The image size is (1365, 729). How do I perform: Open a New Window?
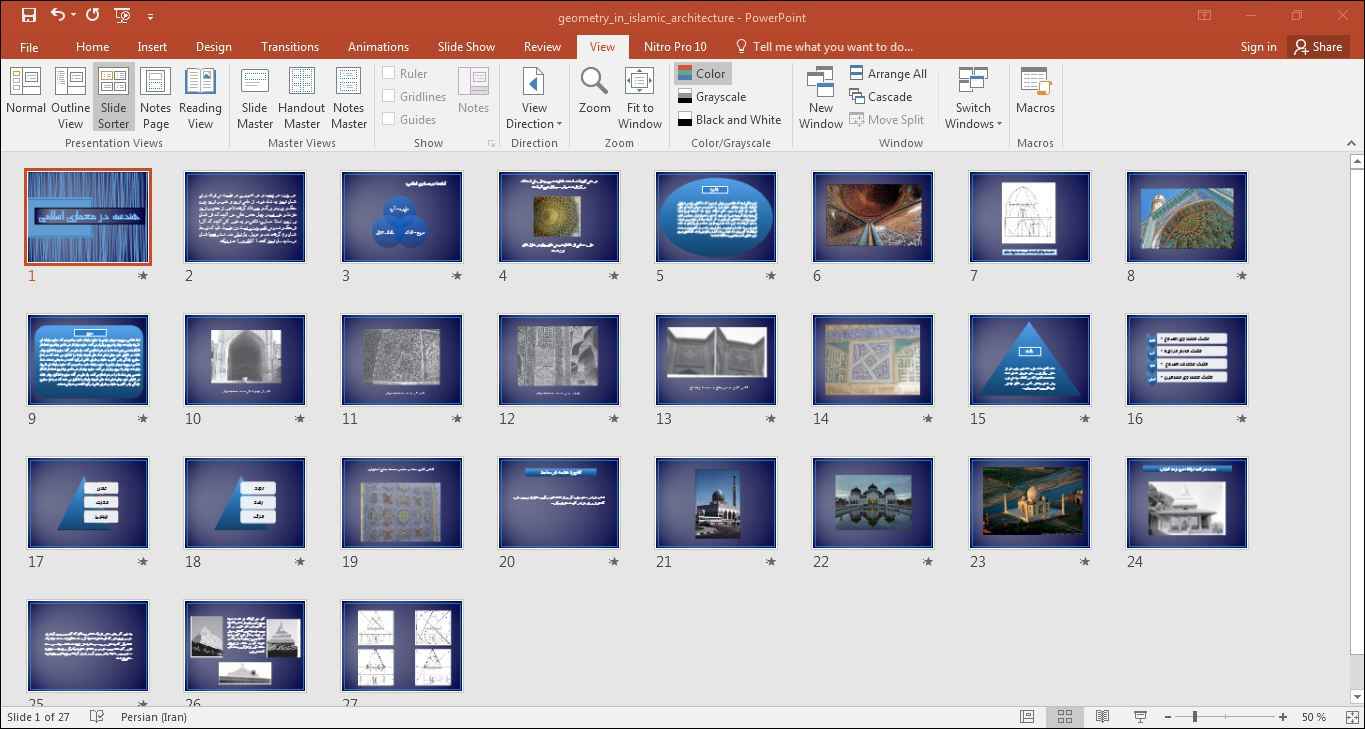820,96
